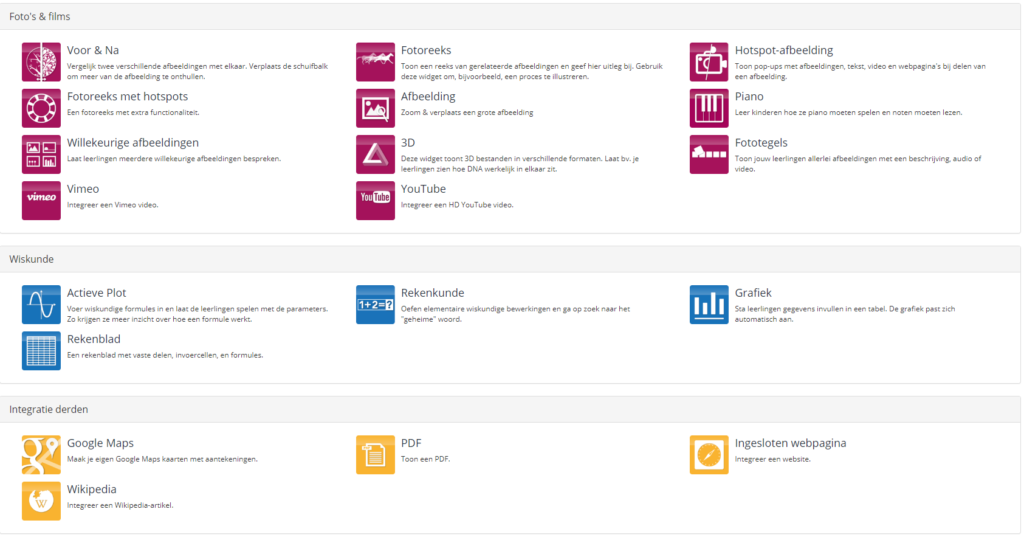This screenshot has width=1024, height=540.
Task: Select the Vimeo widget icon
Action: pyautogui.click(x=41, y=200)
